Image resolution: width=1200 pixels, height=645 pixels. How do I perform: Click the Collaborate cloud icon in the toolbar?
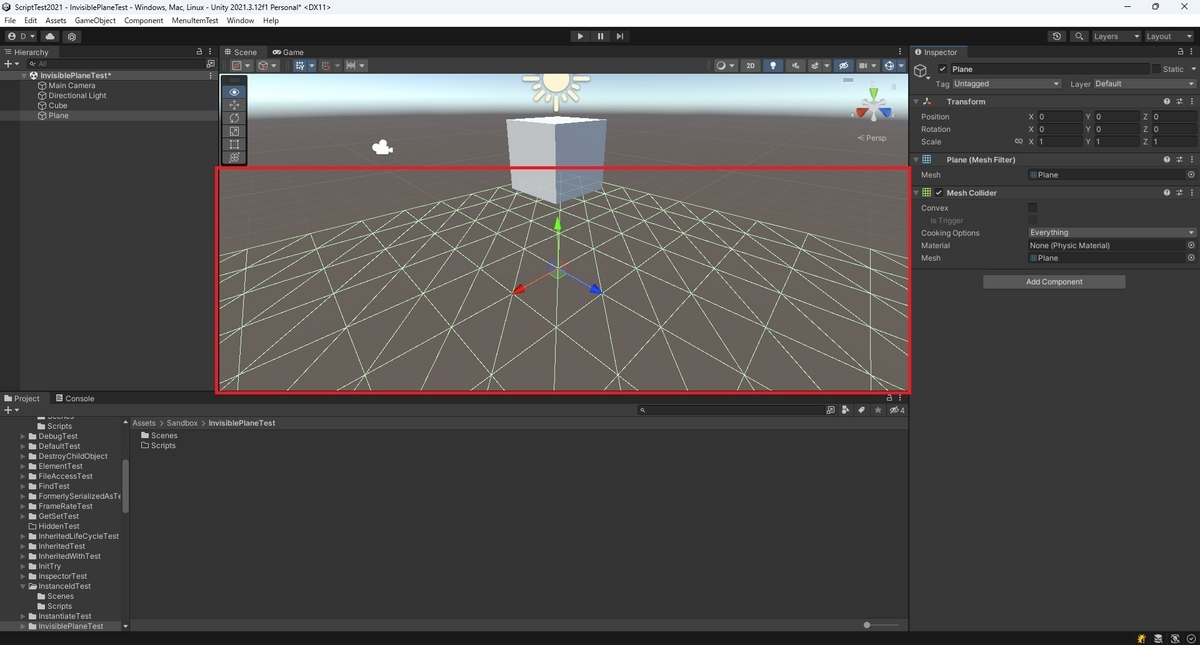pyautogui.click(x=49, y=36)
